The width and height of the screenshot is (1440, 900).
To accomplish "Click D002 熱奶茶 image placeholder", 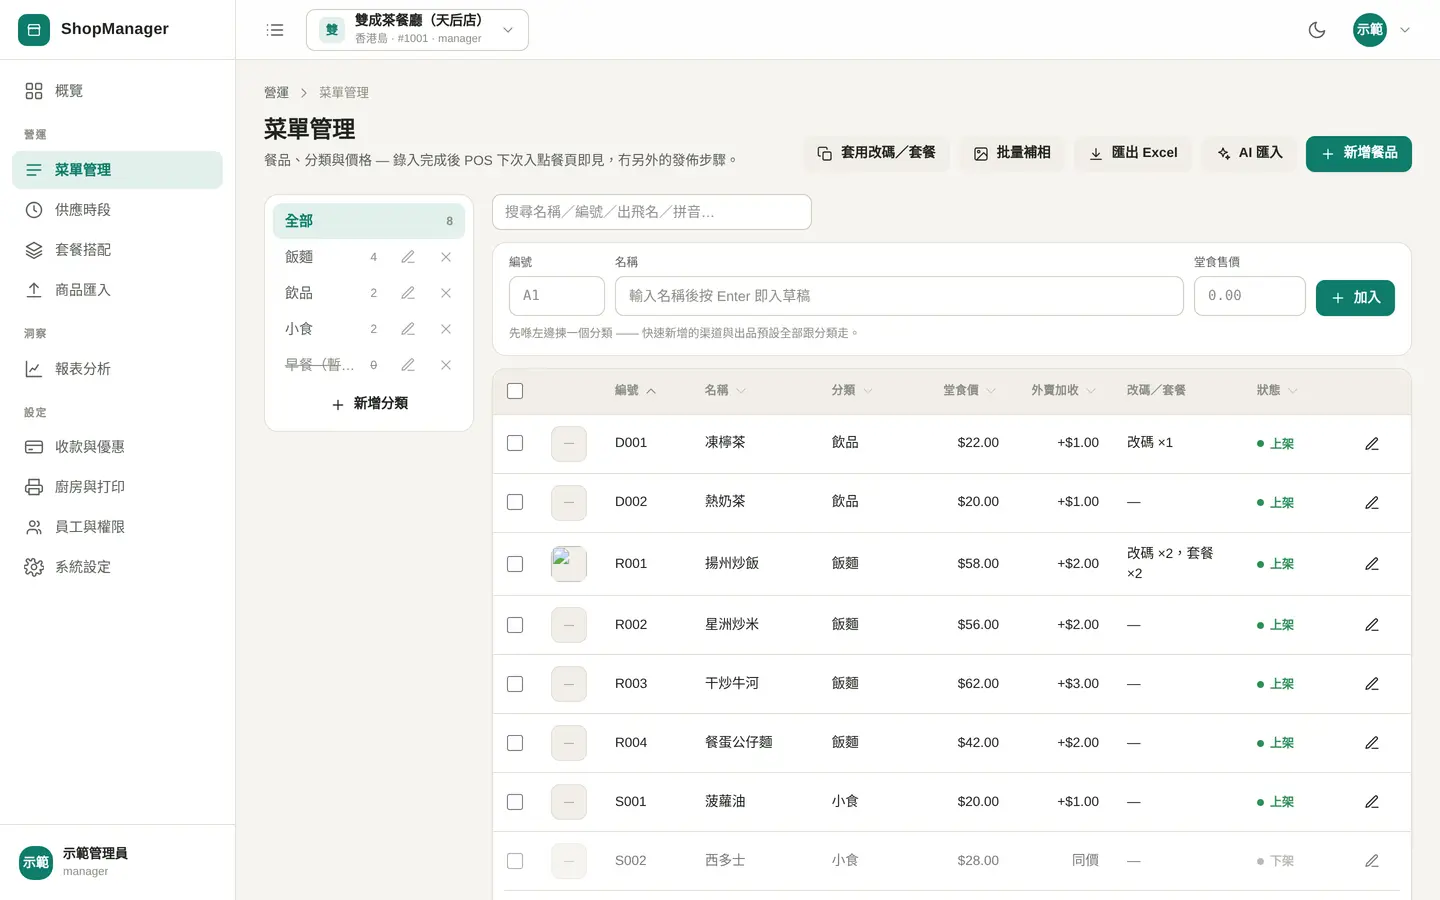I will [x=569, y=502].
